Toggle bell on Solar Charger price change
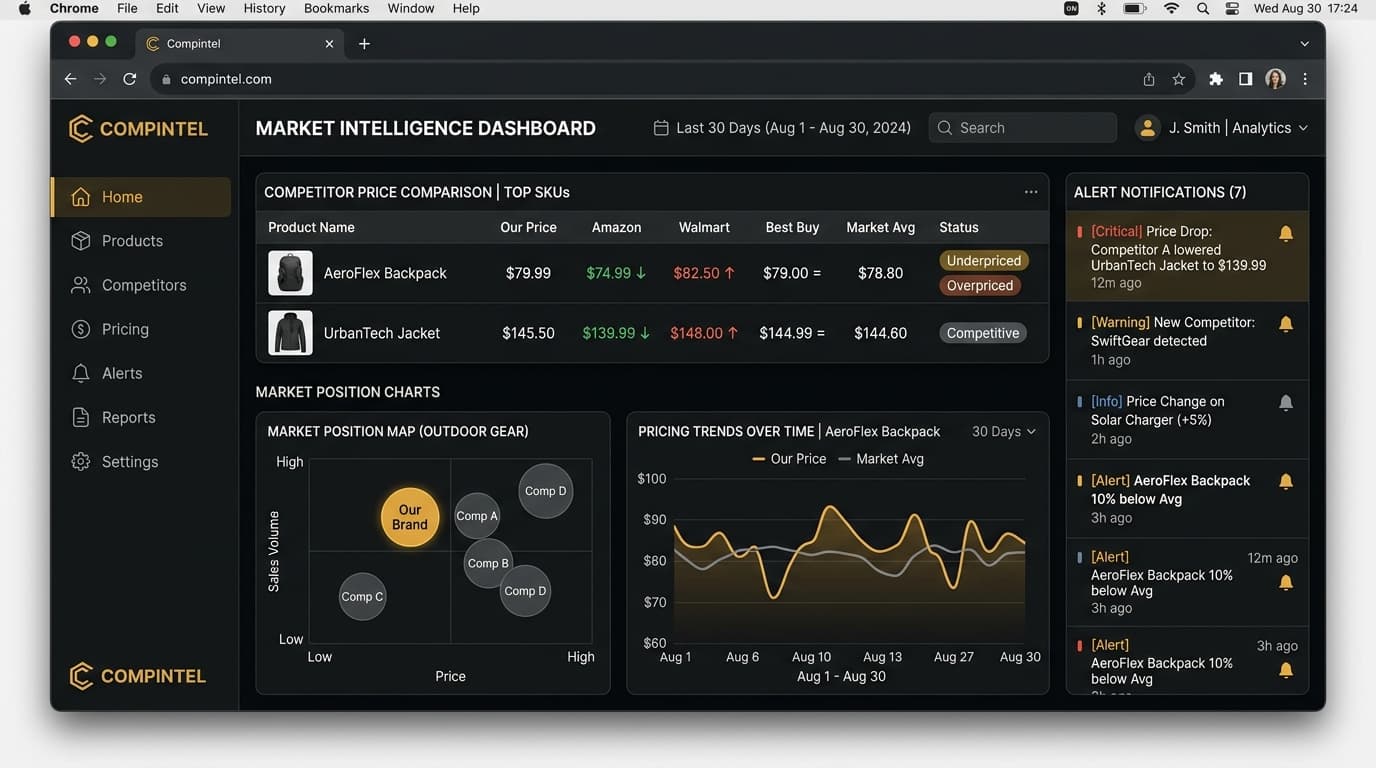 click(1286, 403)
